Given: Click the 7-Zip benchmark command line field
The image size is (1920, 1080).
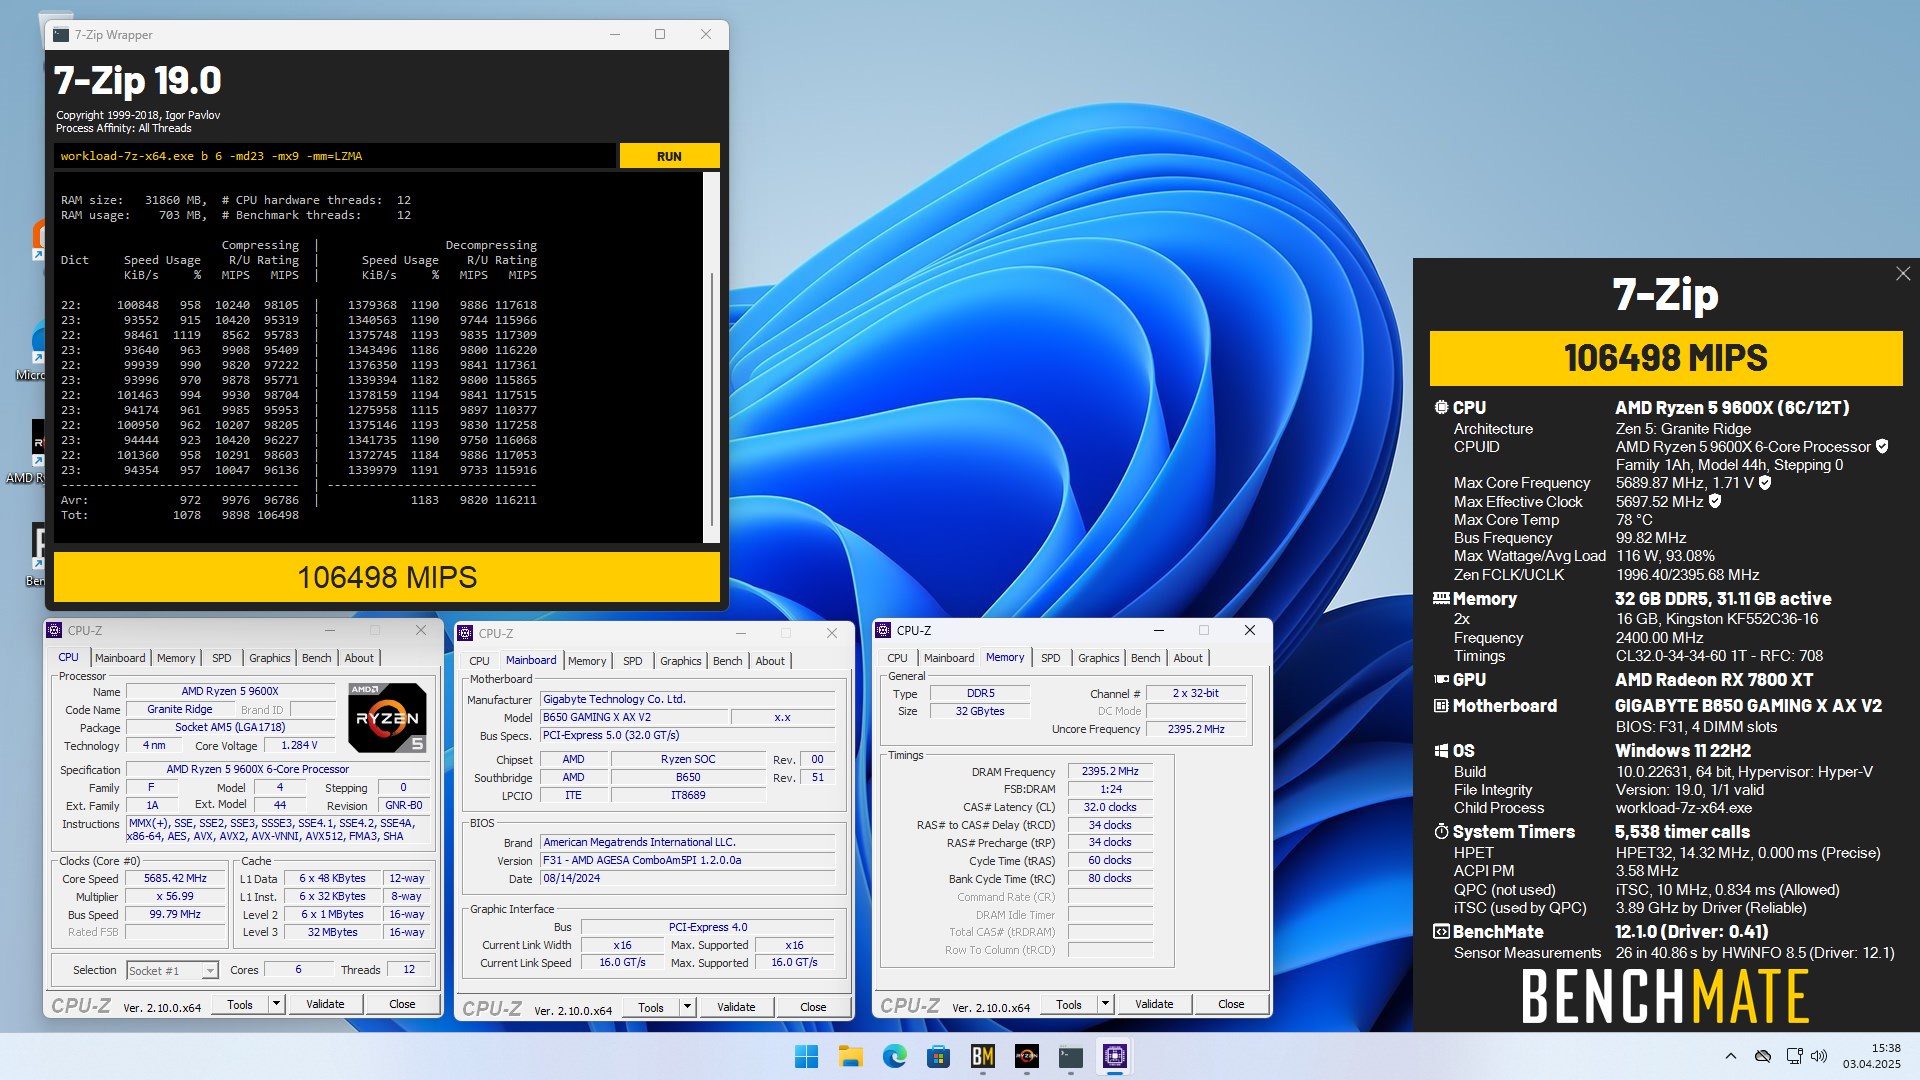Looking at the screenshot, I should [335, 156].
